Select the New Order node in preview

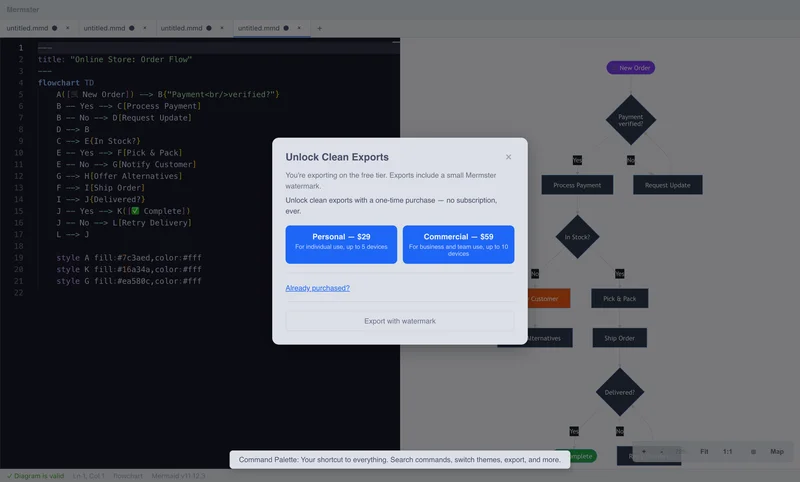point(631,68)
